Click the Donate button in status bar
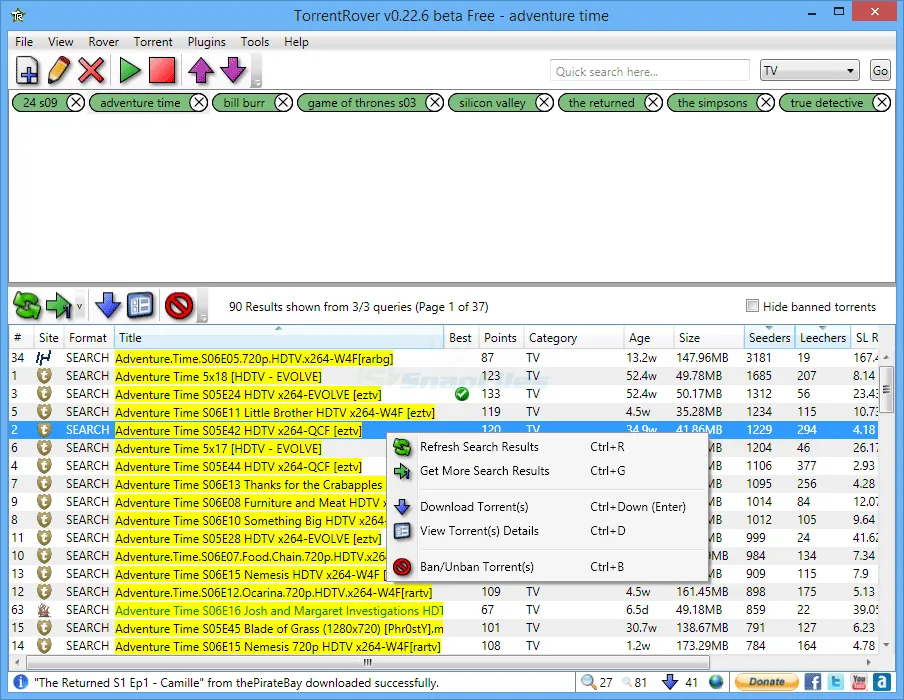The image size is (904, 700). [x=766, y=682]
